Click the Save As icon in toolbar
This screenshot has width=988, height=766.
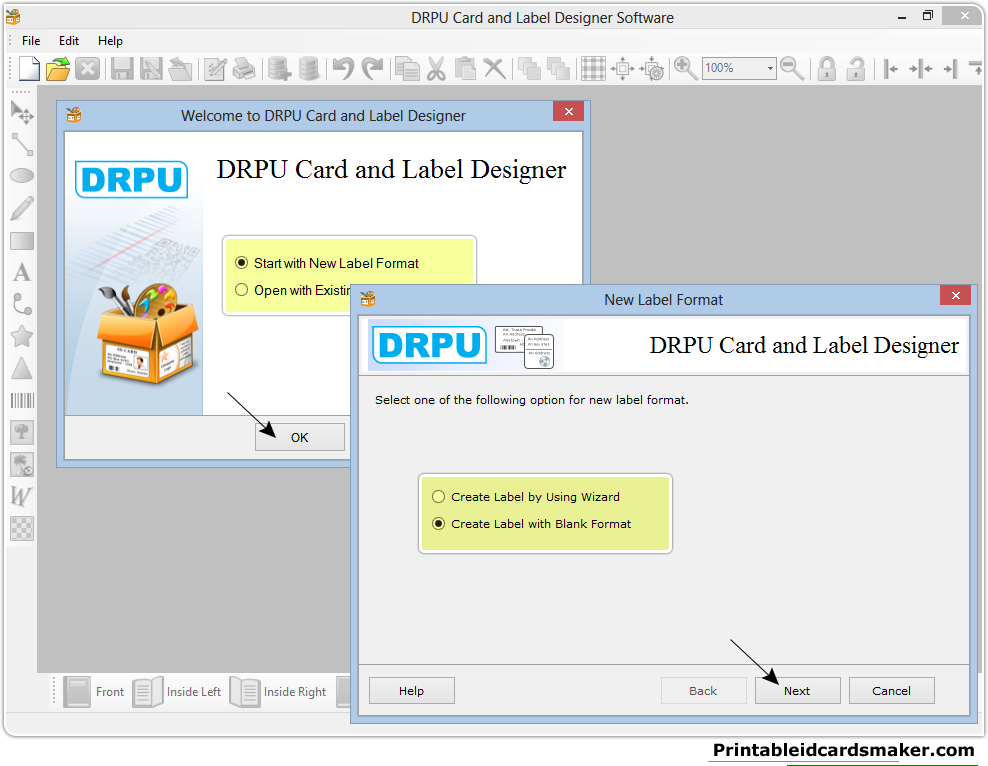point(151,68)
